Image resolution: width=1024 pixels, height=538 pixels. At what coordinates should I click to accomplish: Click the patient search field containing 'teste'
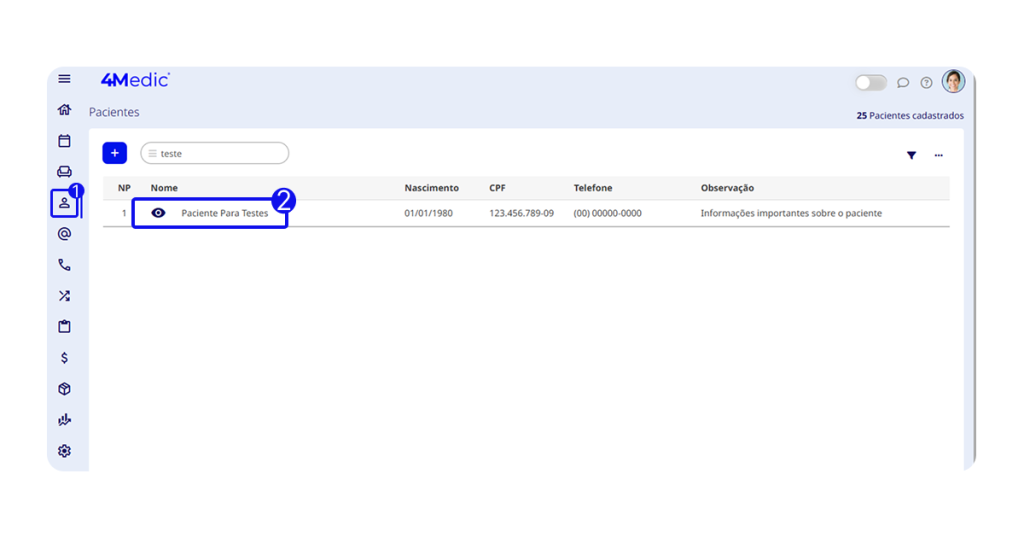click(x=220, y=154)
